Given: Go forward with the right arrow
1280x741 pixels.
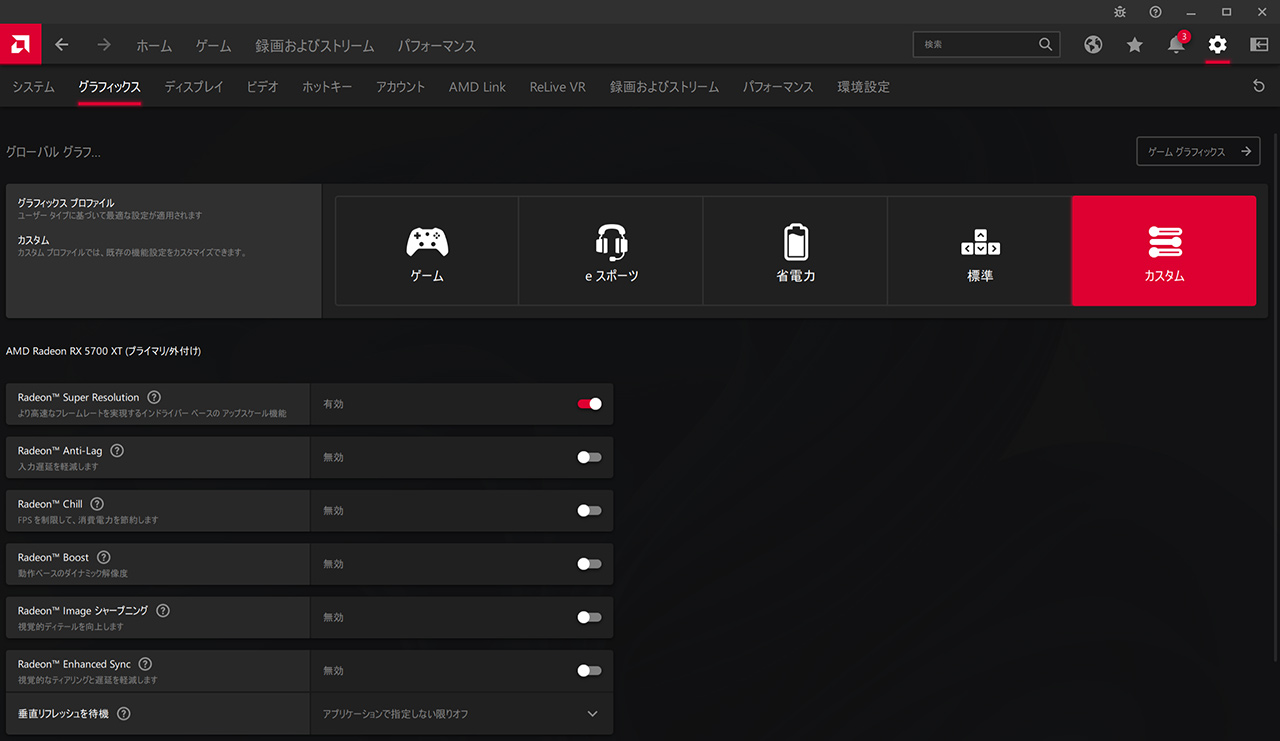Looking at the screenshot, I should tap(104, 45).
